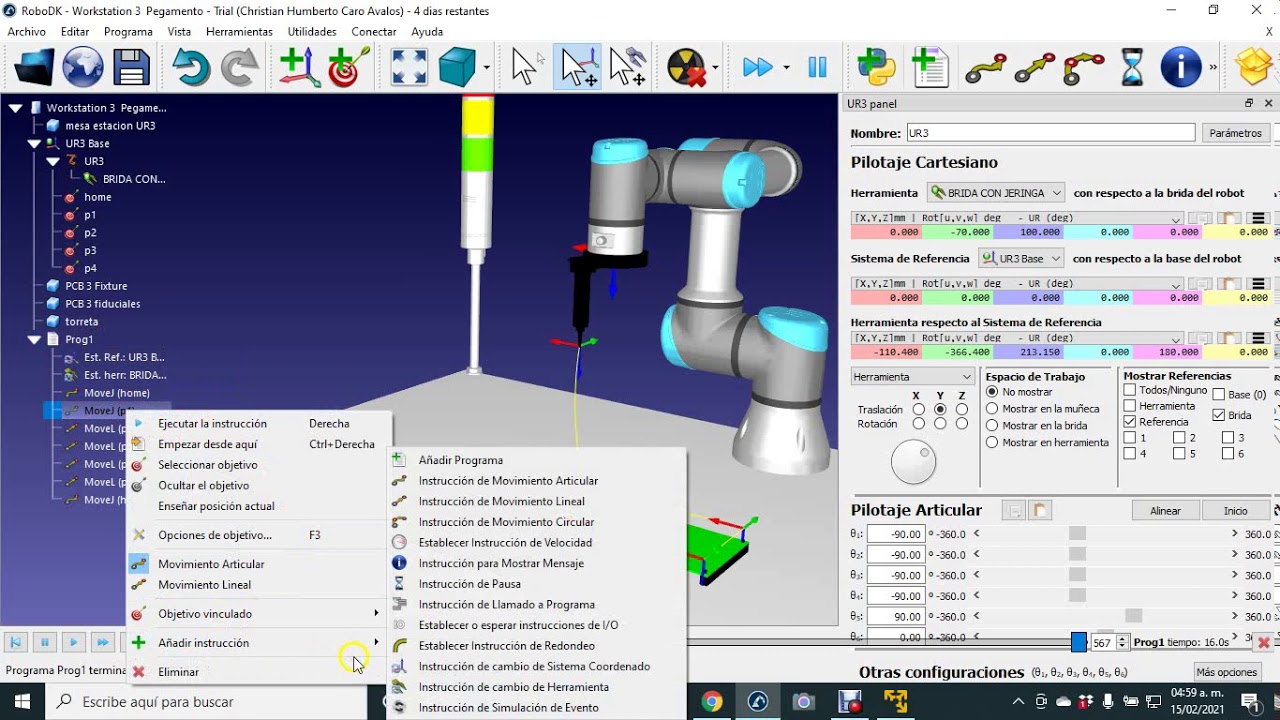The width and height of the screenshot is (1280, 720).
Task: Open Chrome from the taskbar
Action: click(x=711, y=701)
